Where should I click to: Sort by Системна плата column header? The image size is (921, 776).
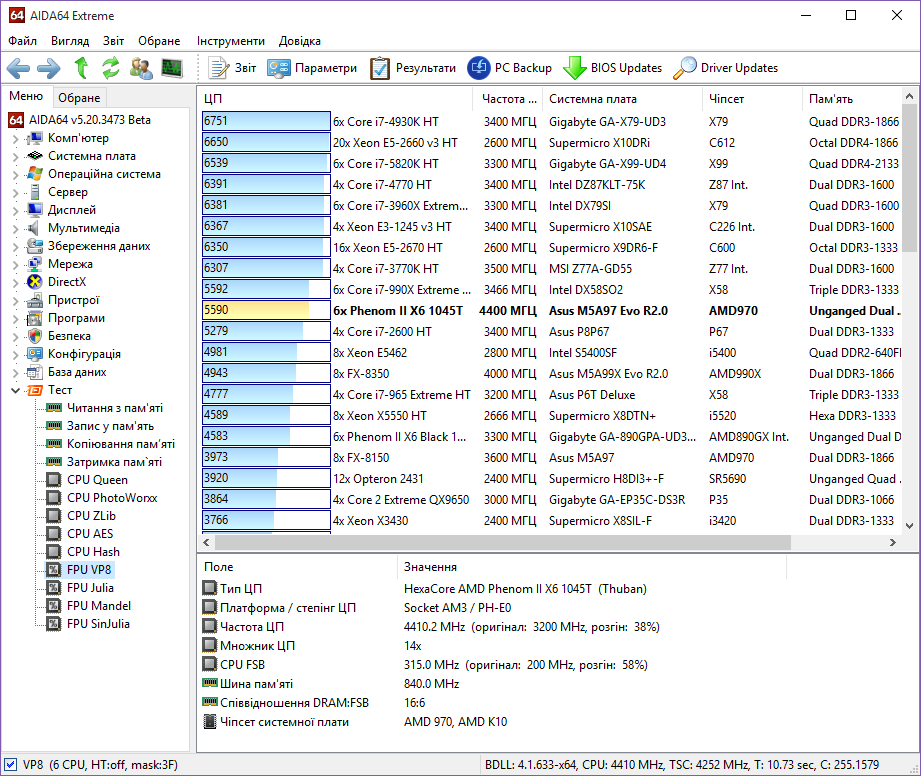coord(623,99)
